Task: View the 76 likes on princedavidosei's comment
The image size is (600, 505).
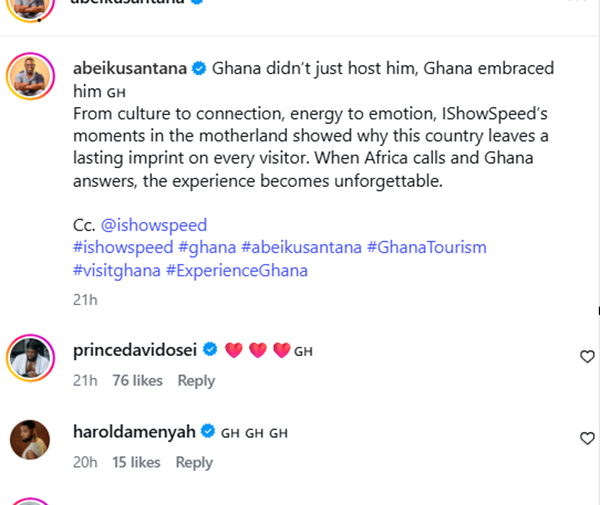Action: click(137, 380)
